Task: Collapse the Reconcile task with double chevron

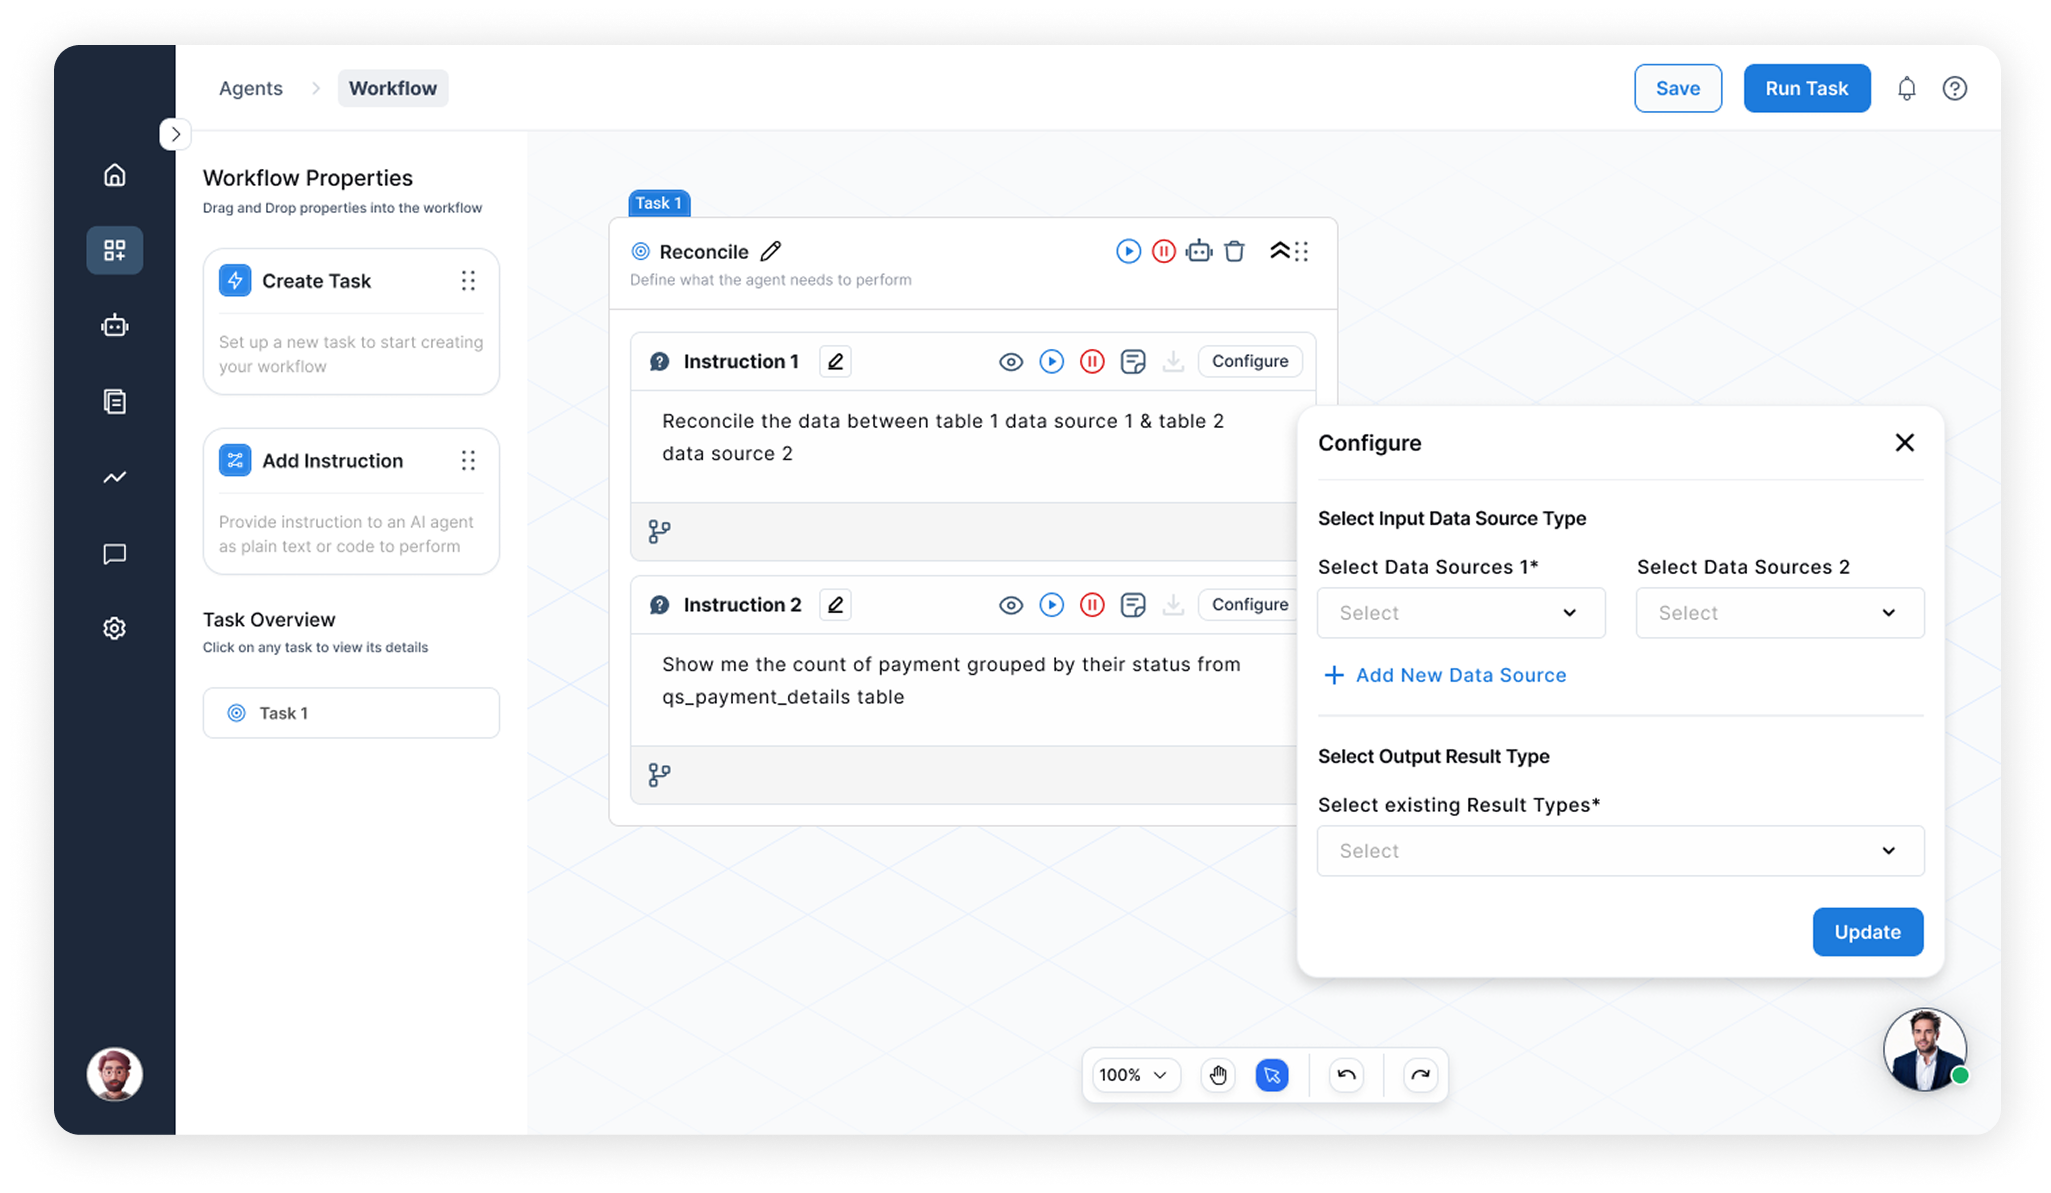Action: 1279,252
